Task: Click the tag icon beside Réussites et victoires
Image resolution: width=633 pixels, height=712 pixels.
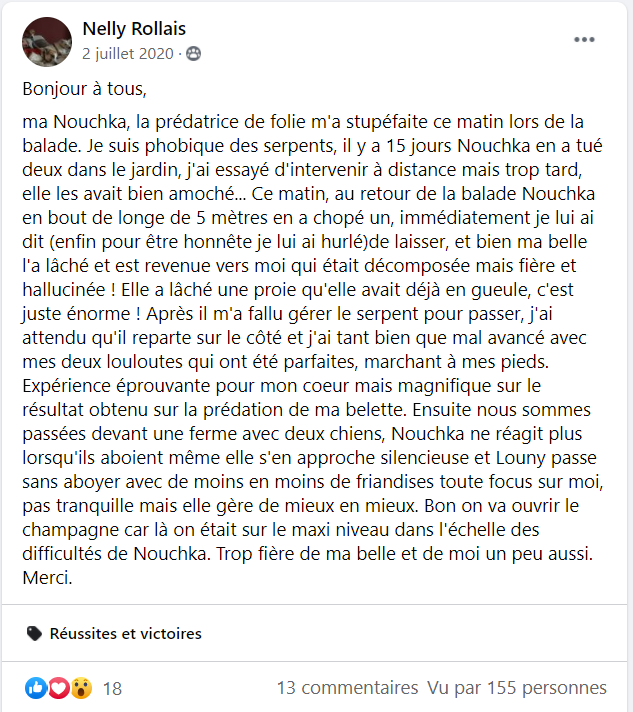Action: tap(34, 633)
